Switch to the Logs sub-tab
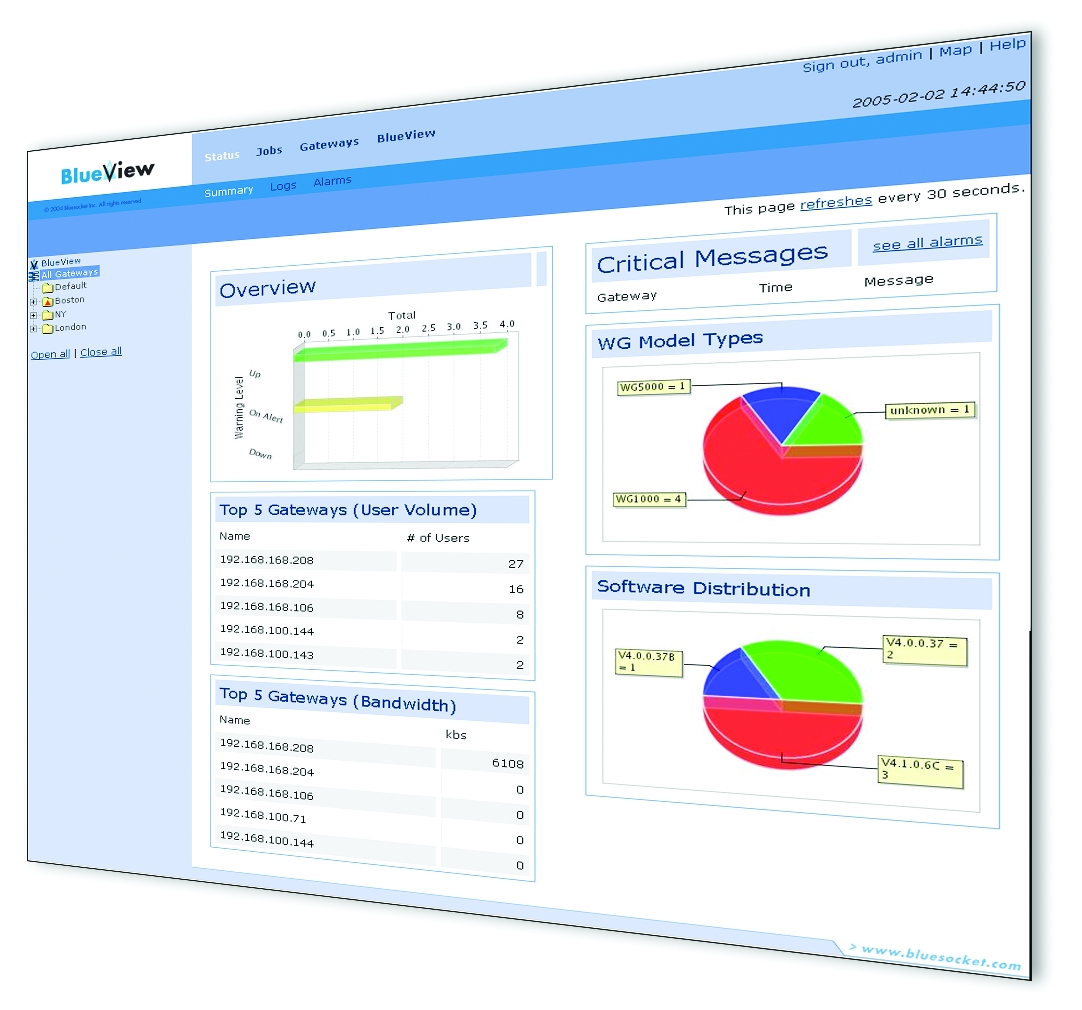1082x1010 pixels. coord(283,186)
